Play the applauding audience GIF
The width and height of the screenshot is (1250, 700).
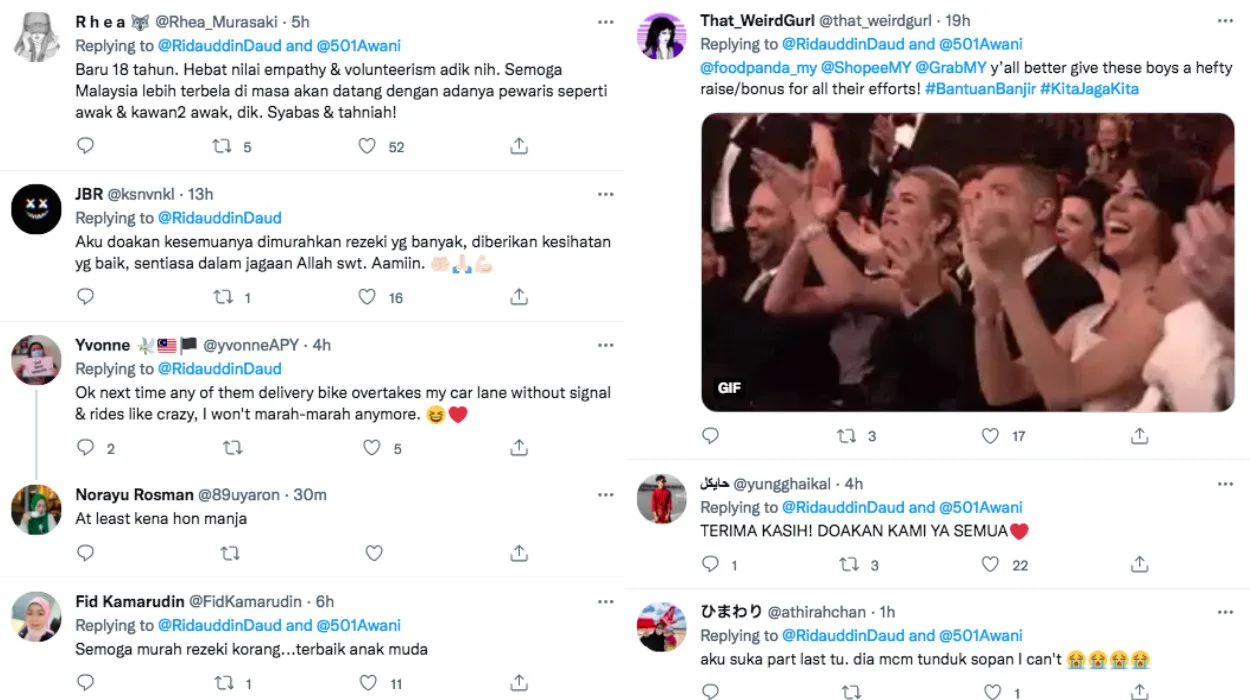point(968,262)
